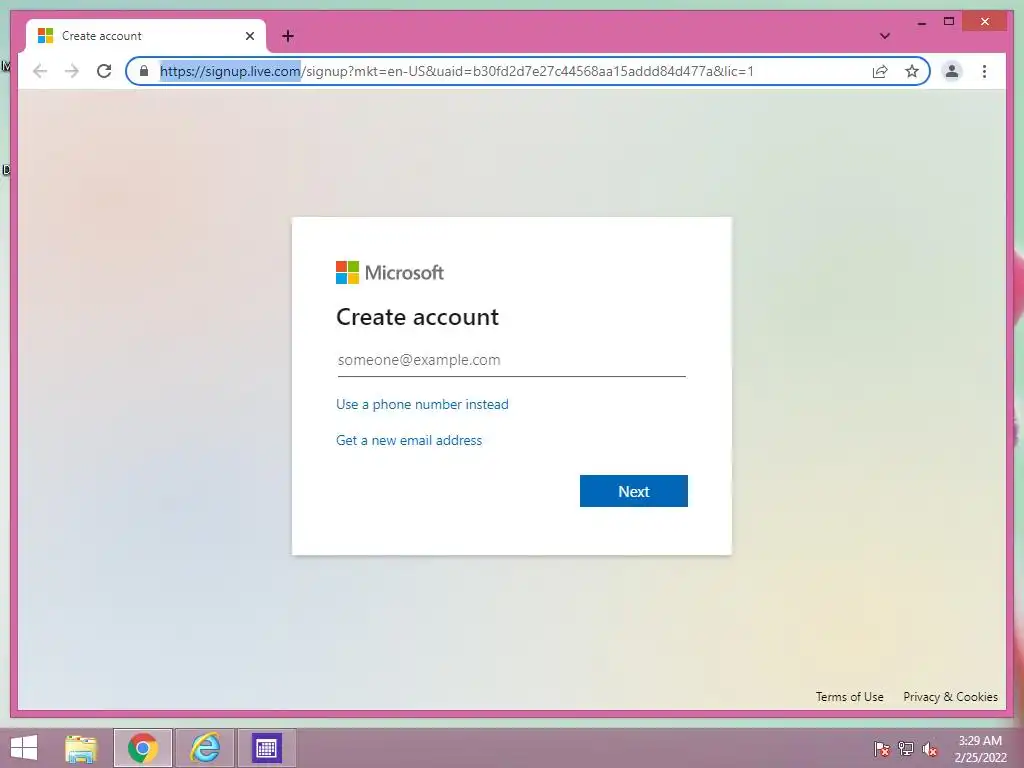Open the Privacy & Cookies link
Image resolution: width=1024 pixels, height=768 pixels.
pos(950,697)
